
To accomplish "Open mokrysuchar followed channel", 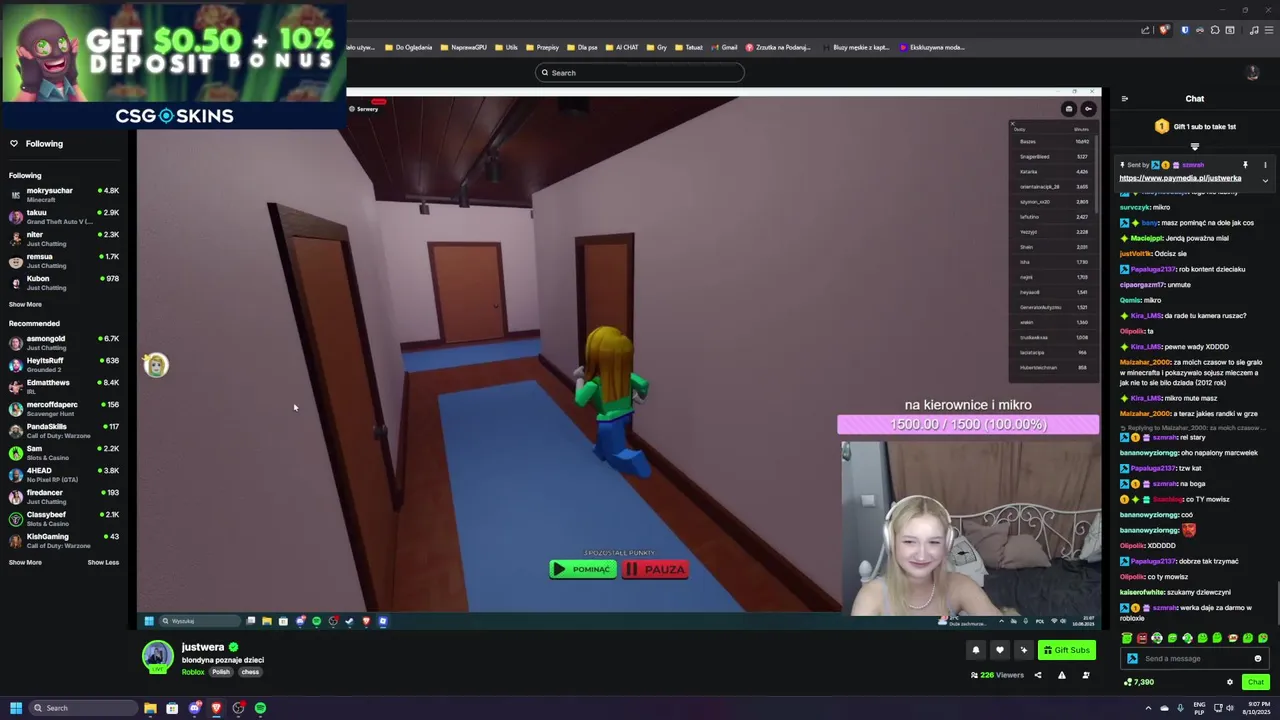I will [x=64, y=195].
